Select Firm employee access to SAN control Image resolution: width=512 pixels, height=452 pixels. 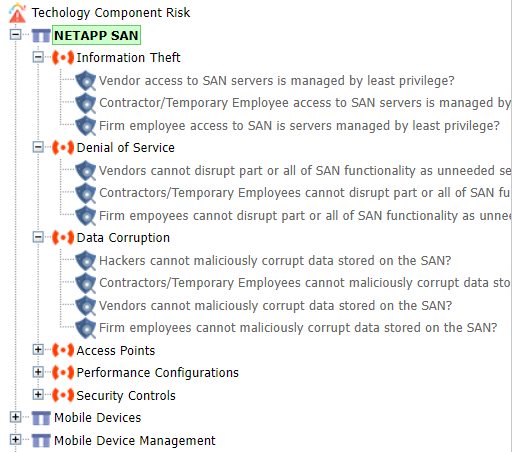click(299, 126)
